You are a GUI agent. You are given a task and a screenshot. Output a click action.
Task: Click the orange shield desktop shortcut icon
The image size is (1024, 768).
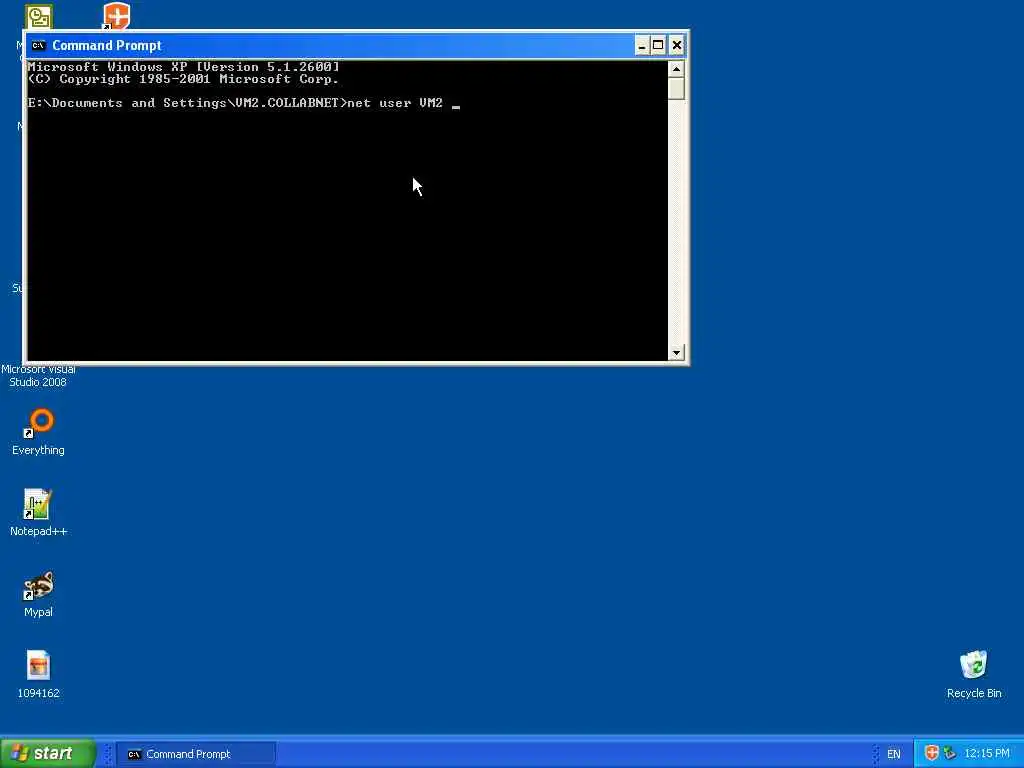pos(116,16)
